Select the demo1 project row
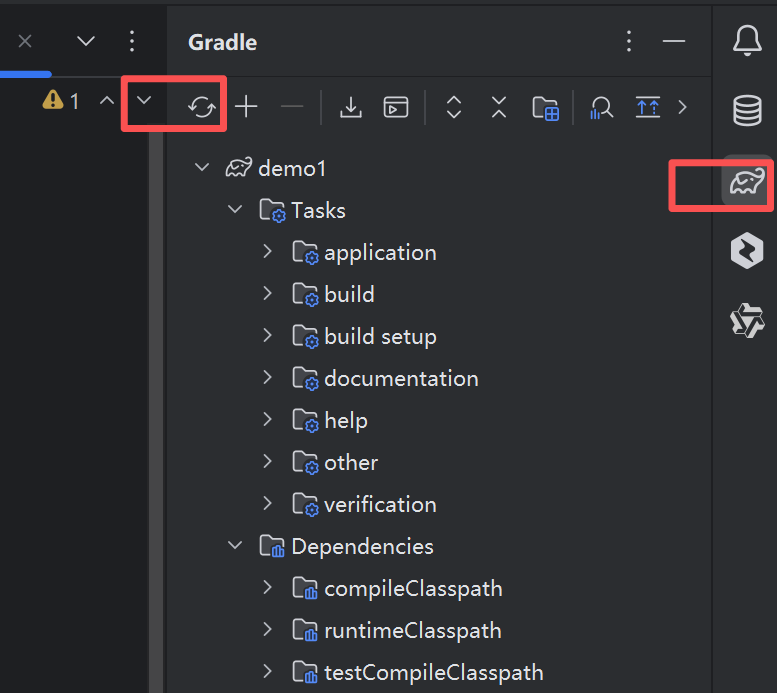The width and height of the screenshot is (777, 693). (x=439, y=168)
